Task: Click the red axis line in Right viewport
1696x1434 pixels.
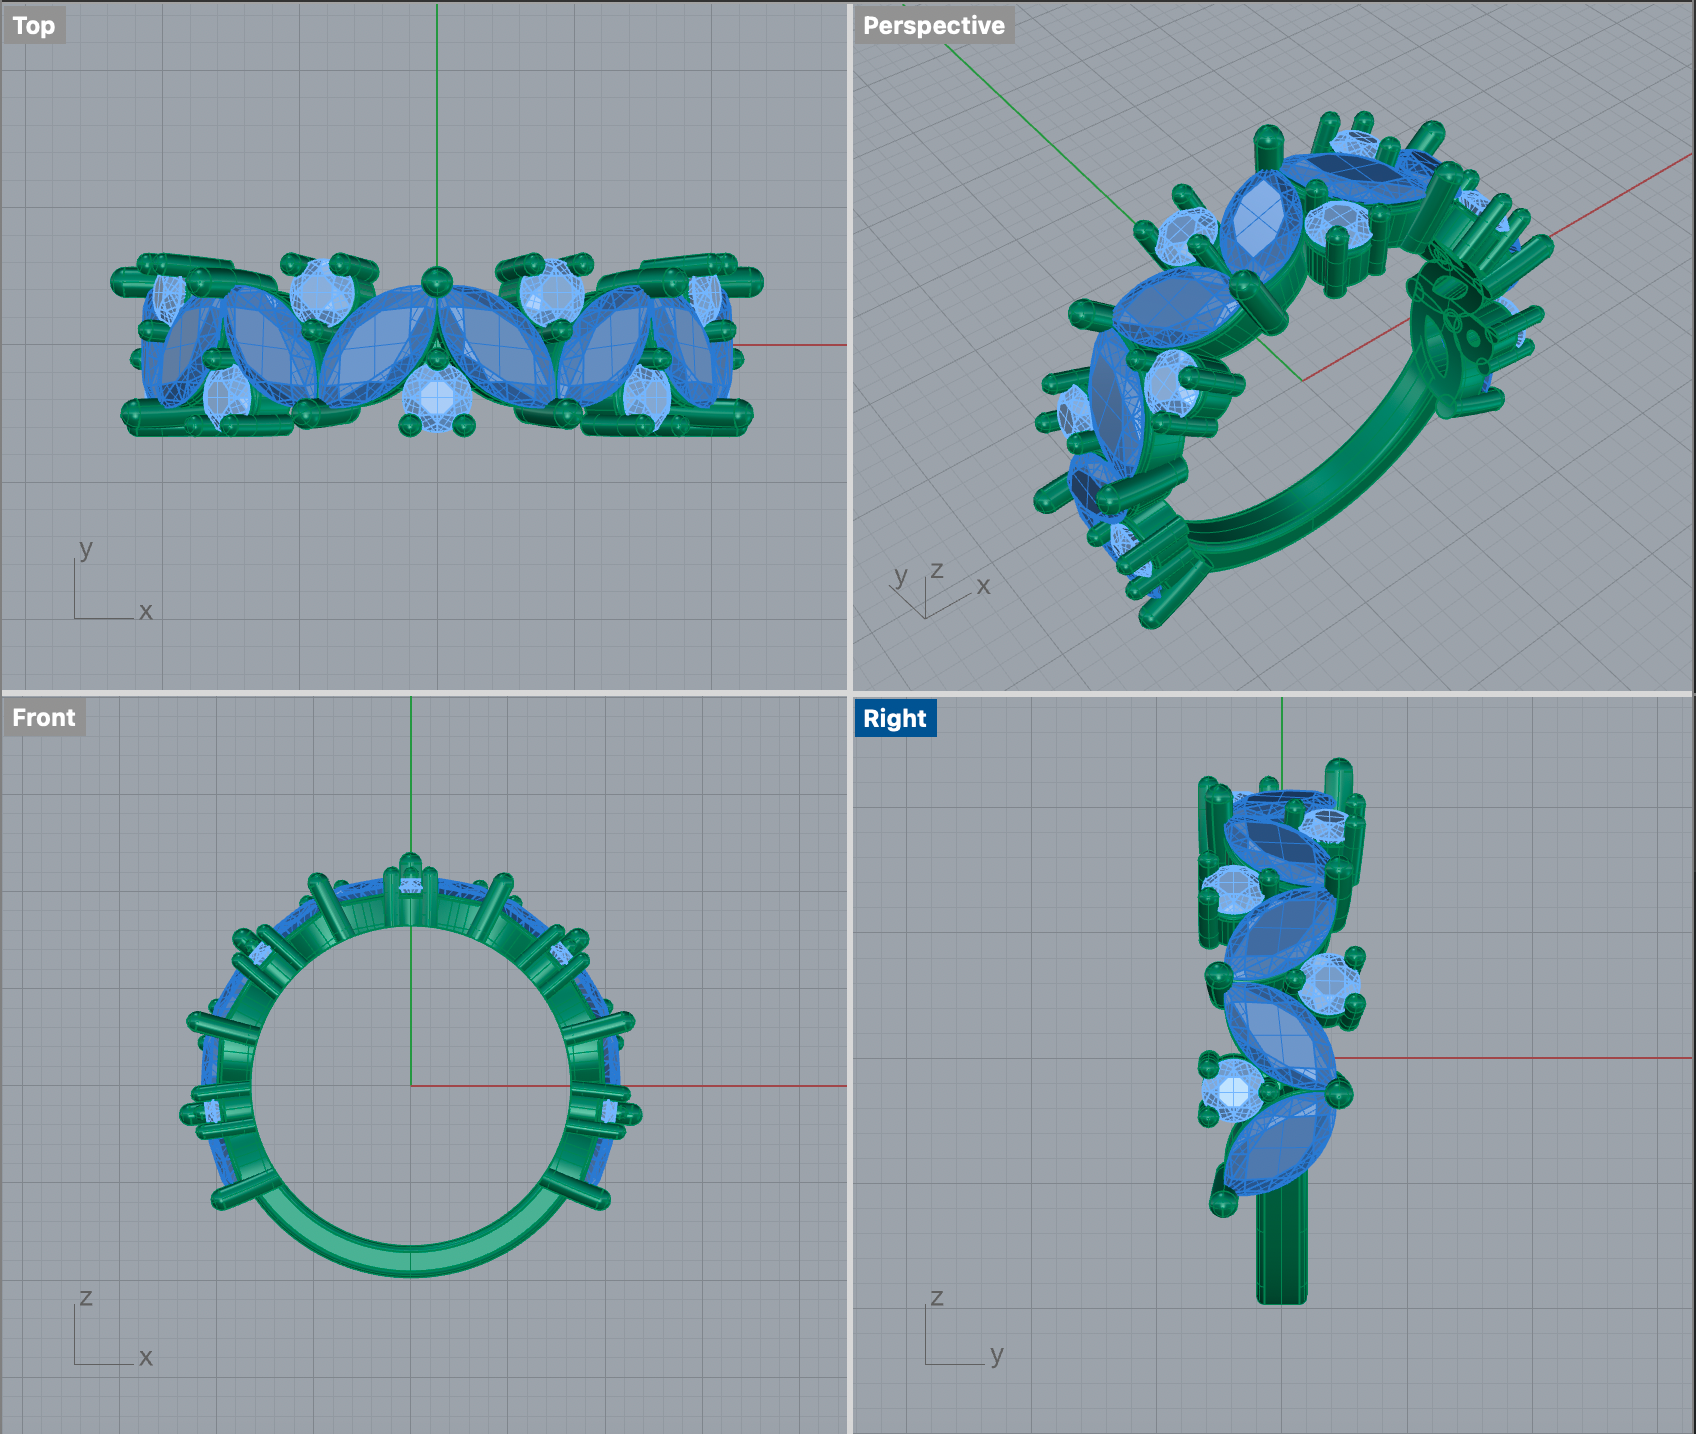Action: [x=1520, y=1057]
